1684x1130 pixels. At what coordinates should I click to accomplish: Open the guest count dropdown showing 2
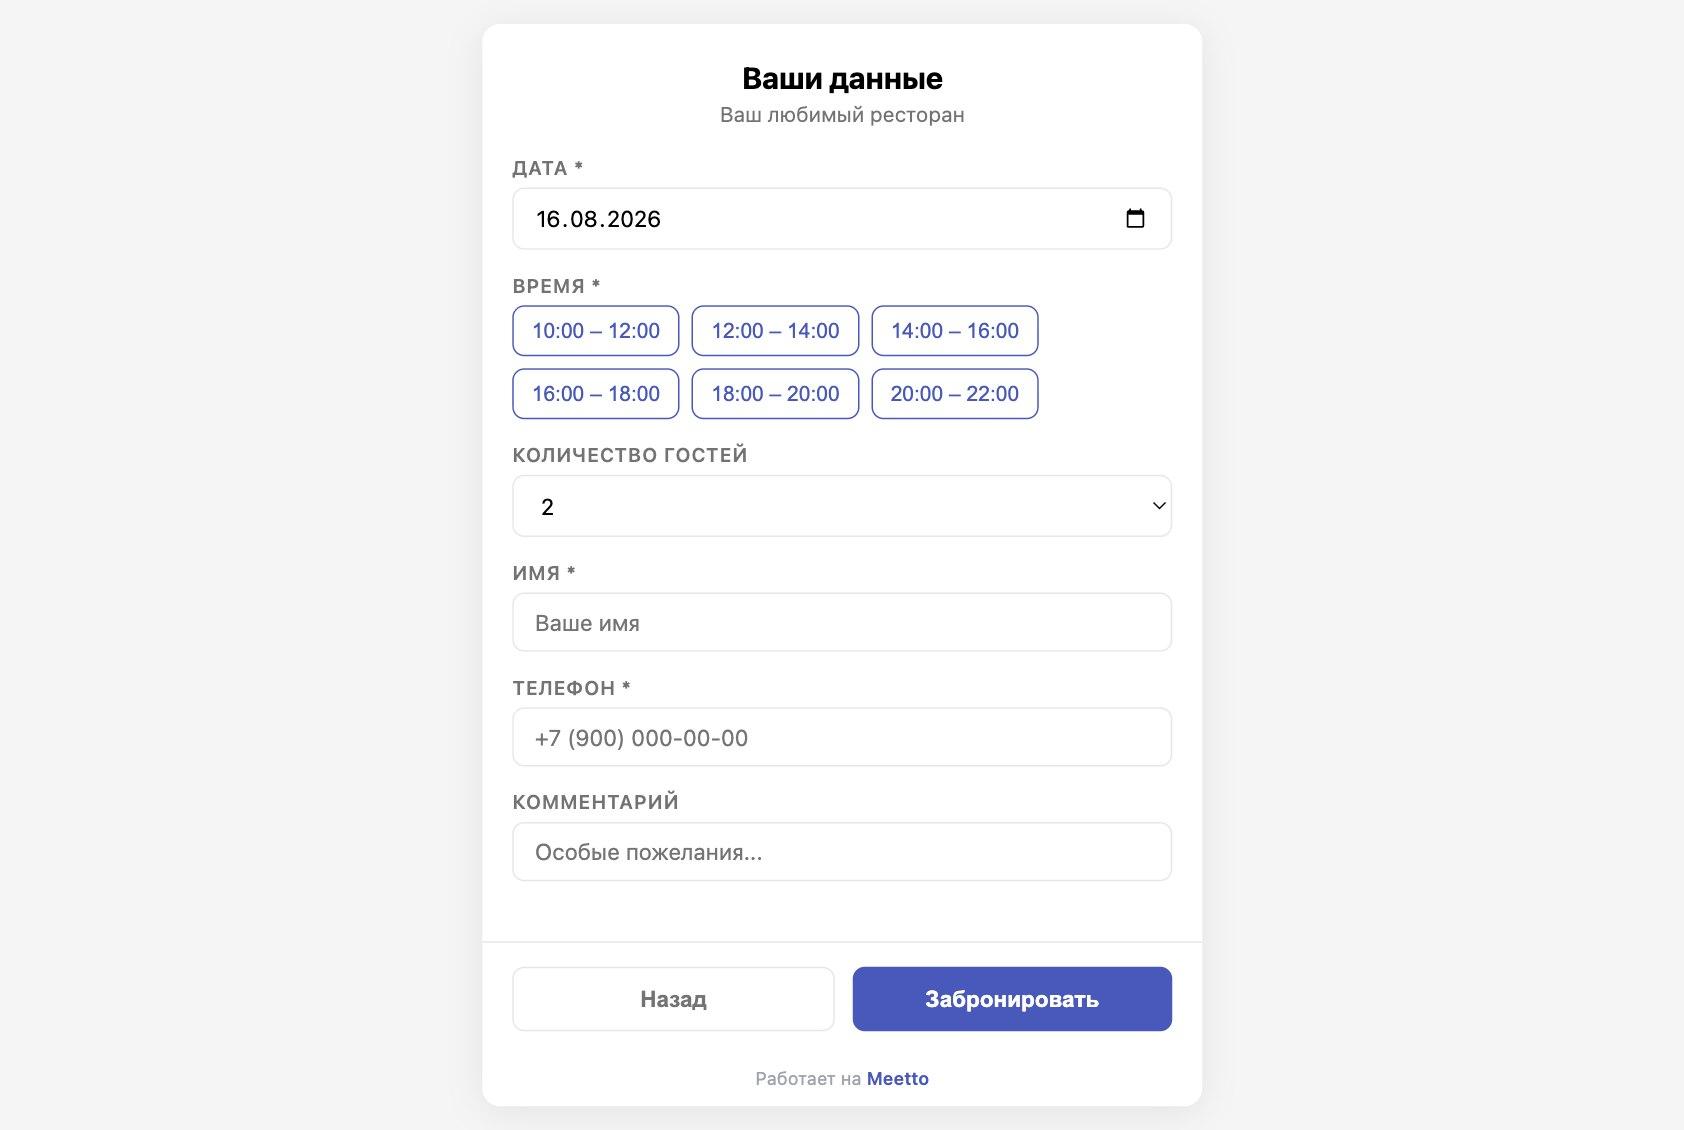pos(842,506)
